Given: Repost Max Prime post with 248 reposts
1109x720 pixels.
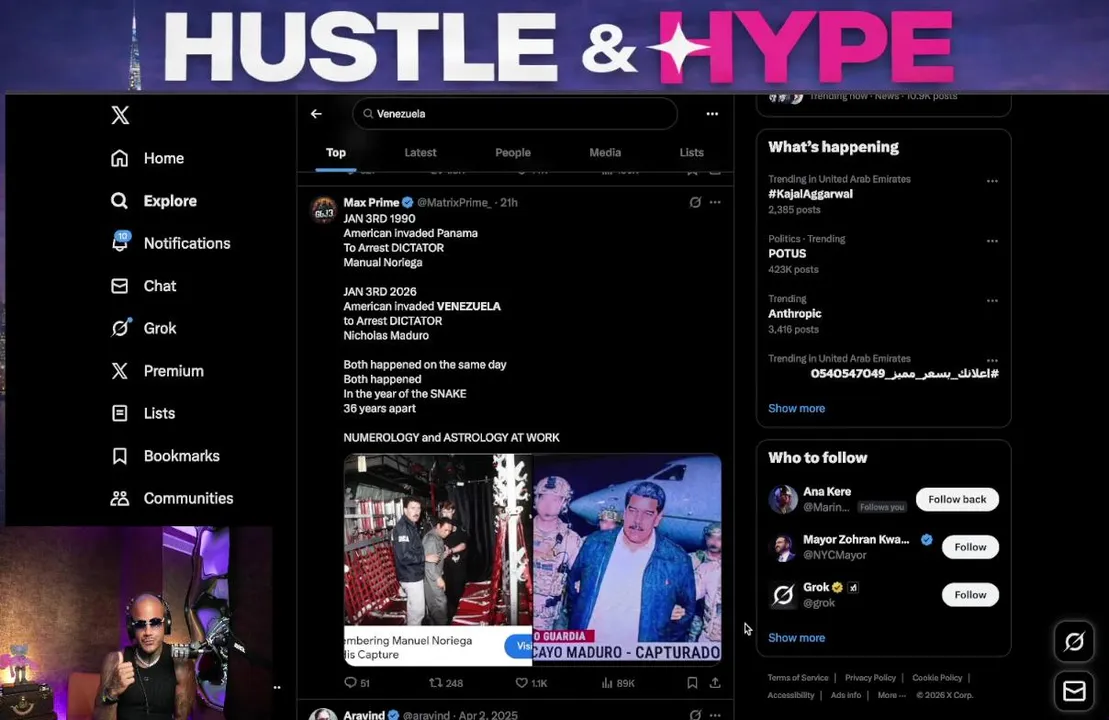Looking at the screenshot, I should click(446, 683).
